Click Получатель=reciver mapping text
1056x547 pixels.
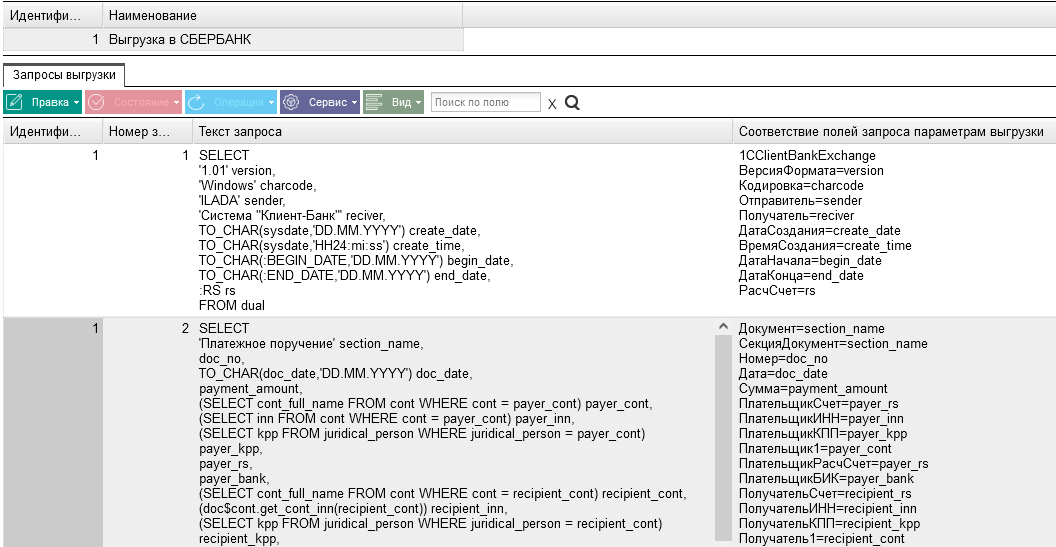[x=796, y=216]
